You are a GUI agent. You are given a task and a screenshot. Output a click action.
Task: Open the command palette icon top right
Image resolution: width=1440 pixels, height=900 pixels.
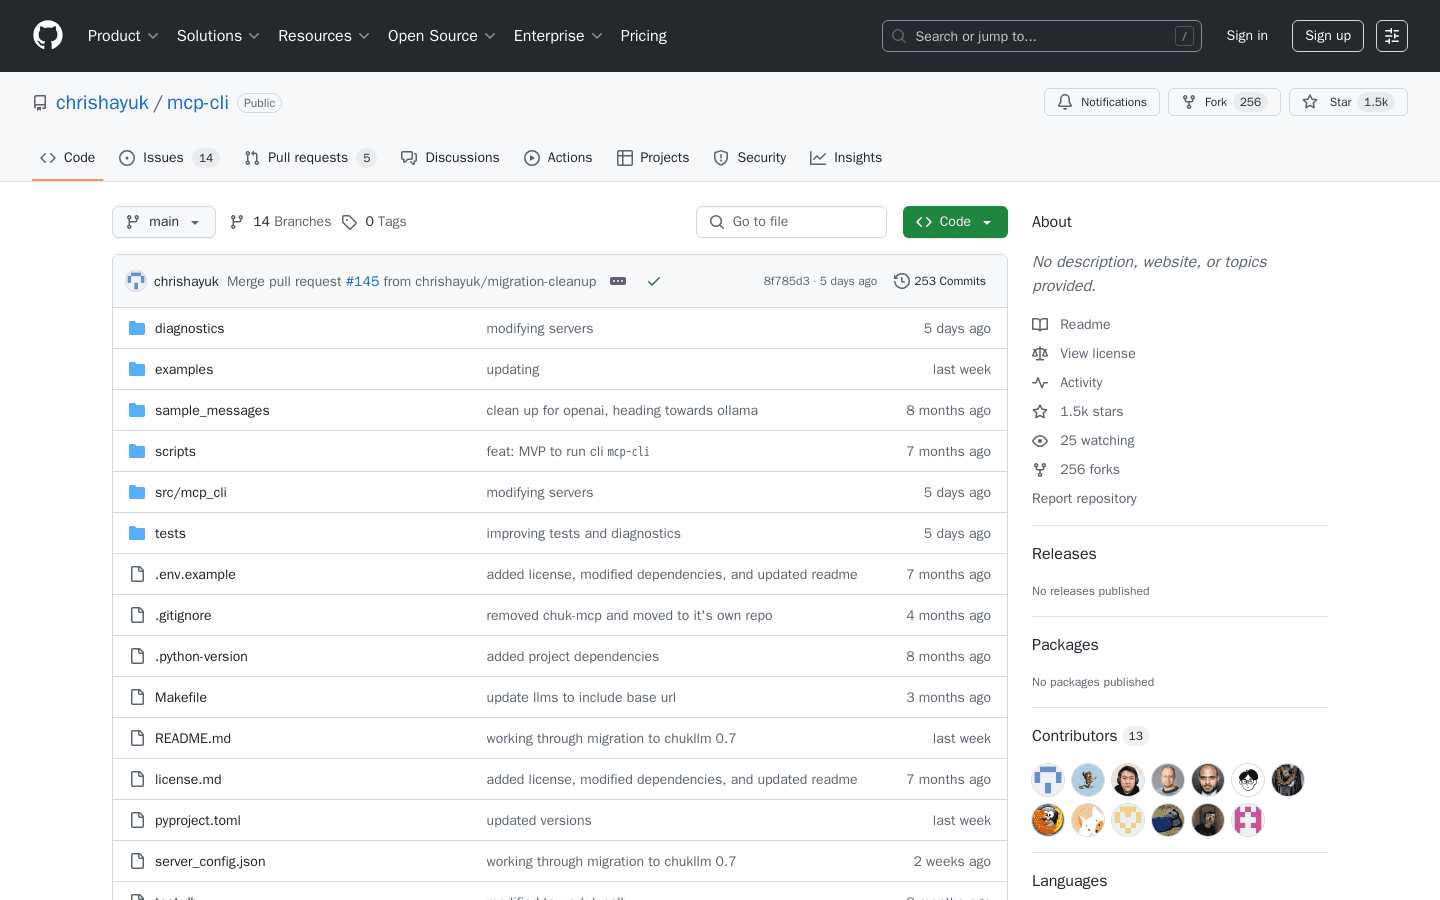(1391, 35)
